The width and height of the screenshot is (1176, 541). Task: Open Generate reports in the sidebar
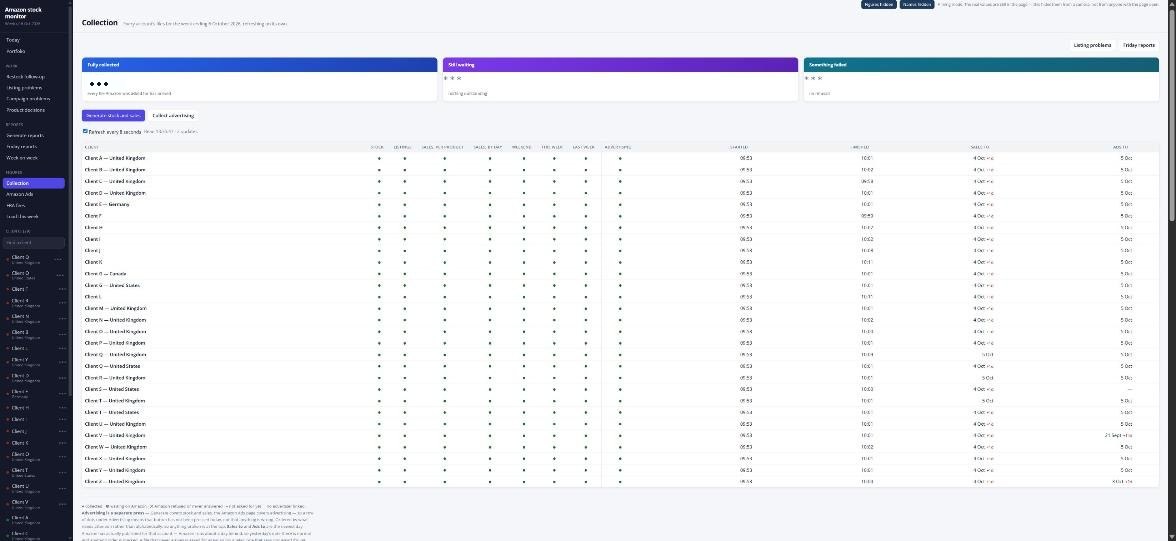25,135
